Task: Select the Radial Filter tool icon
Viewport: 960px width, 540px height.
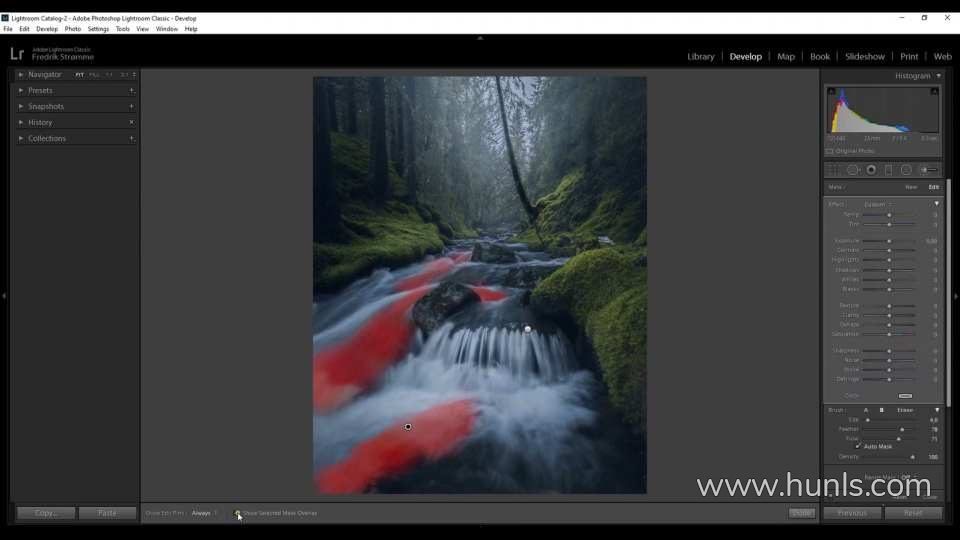Action: coord(906,170)
